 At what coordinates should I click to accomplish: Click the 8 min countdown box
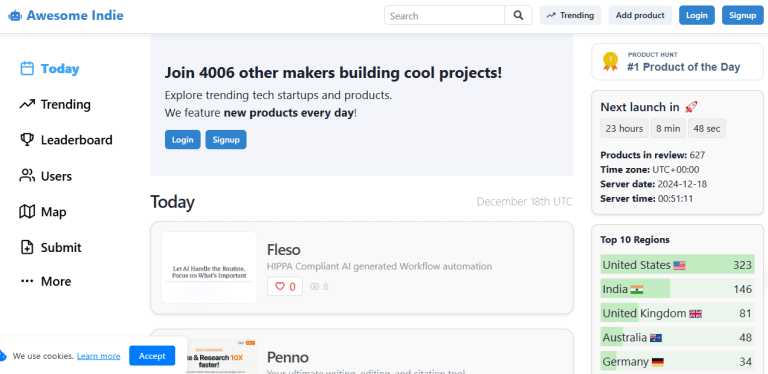[668, 128]
